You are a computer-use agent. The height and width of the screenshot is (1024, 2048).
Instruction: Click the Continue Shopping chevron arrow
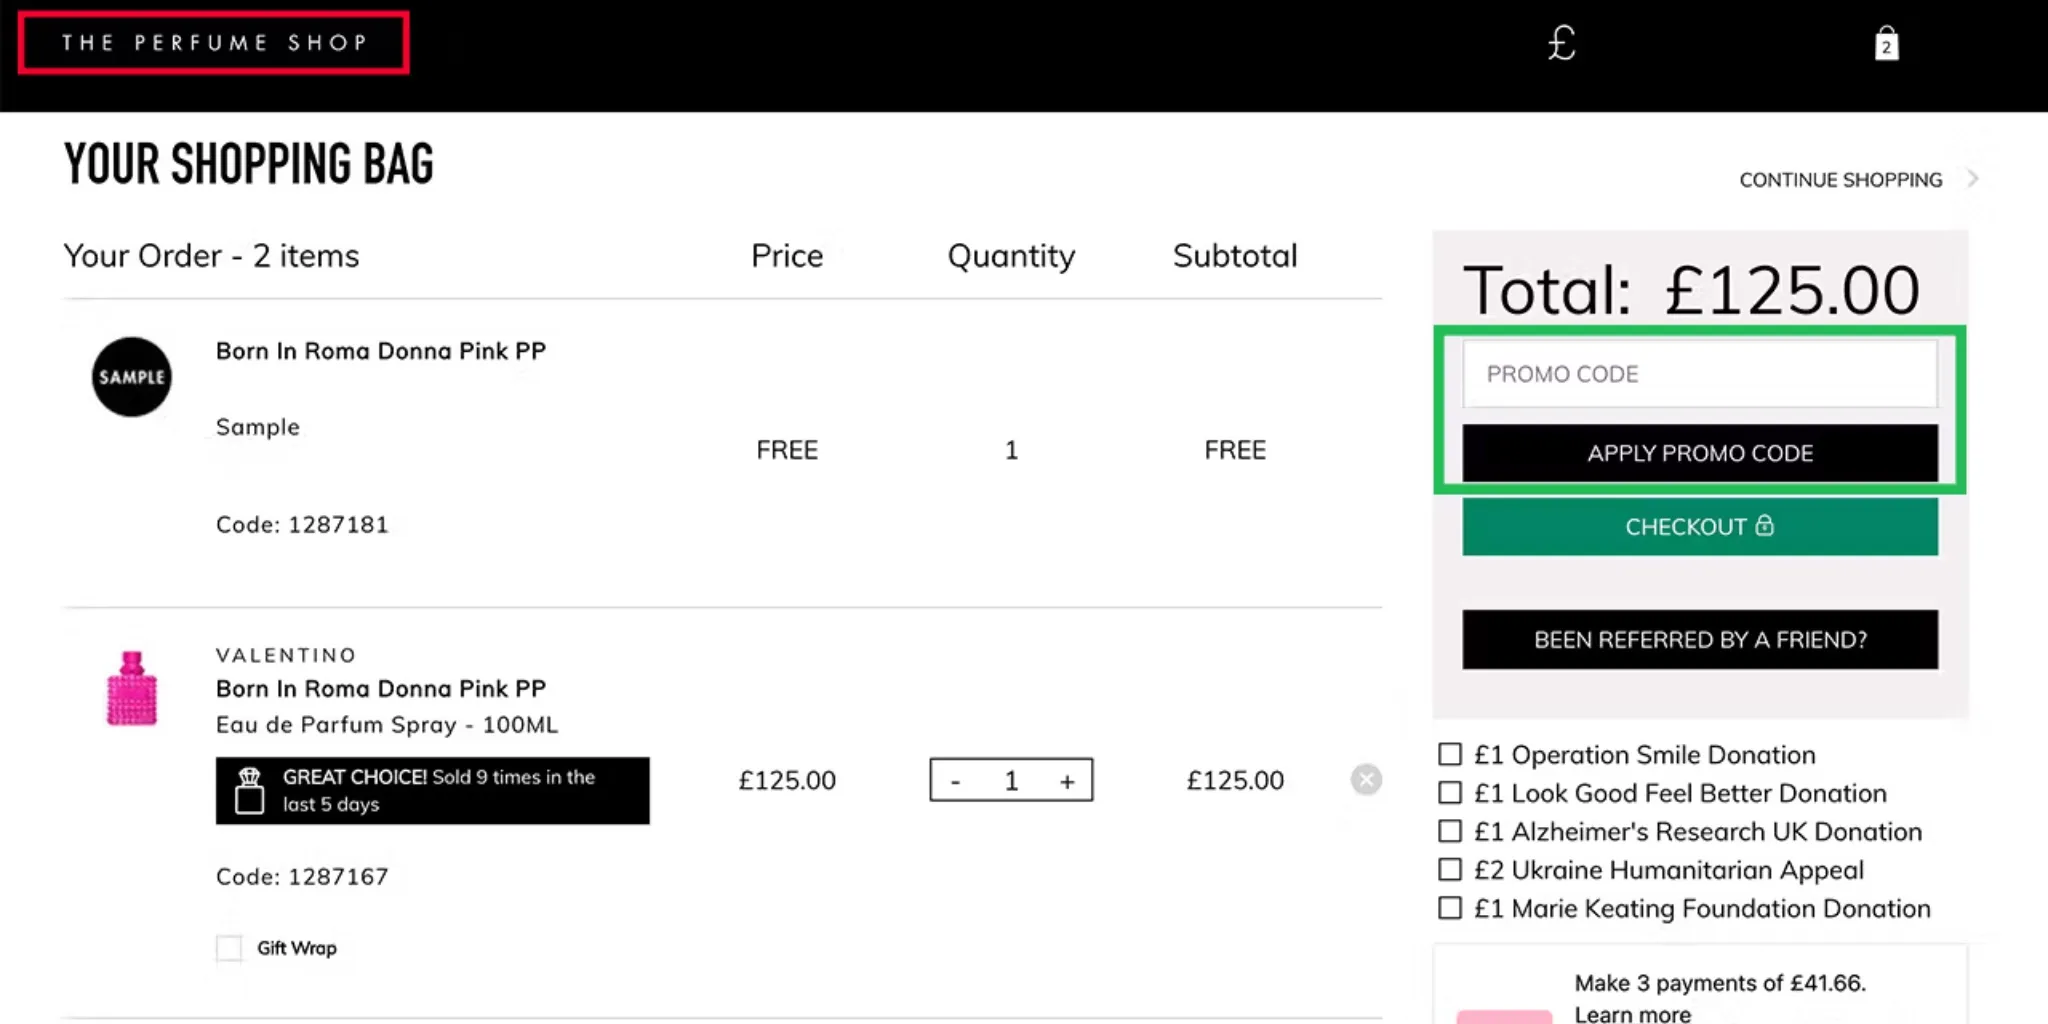(1973, 179)
